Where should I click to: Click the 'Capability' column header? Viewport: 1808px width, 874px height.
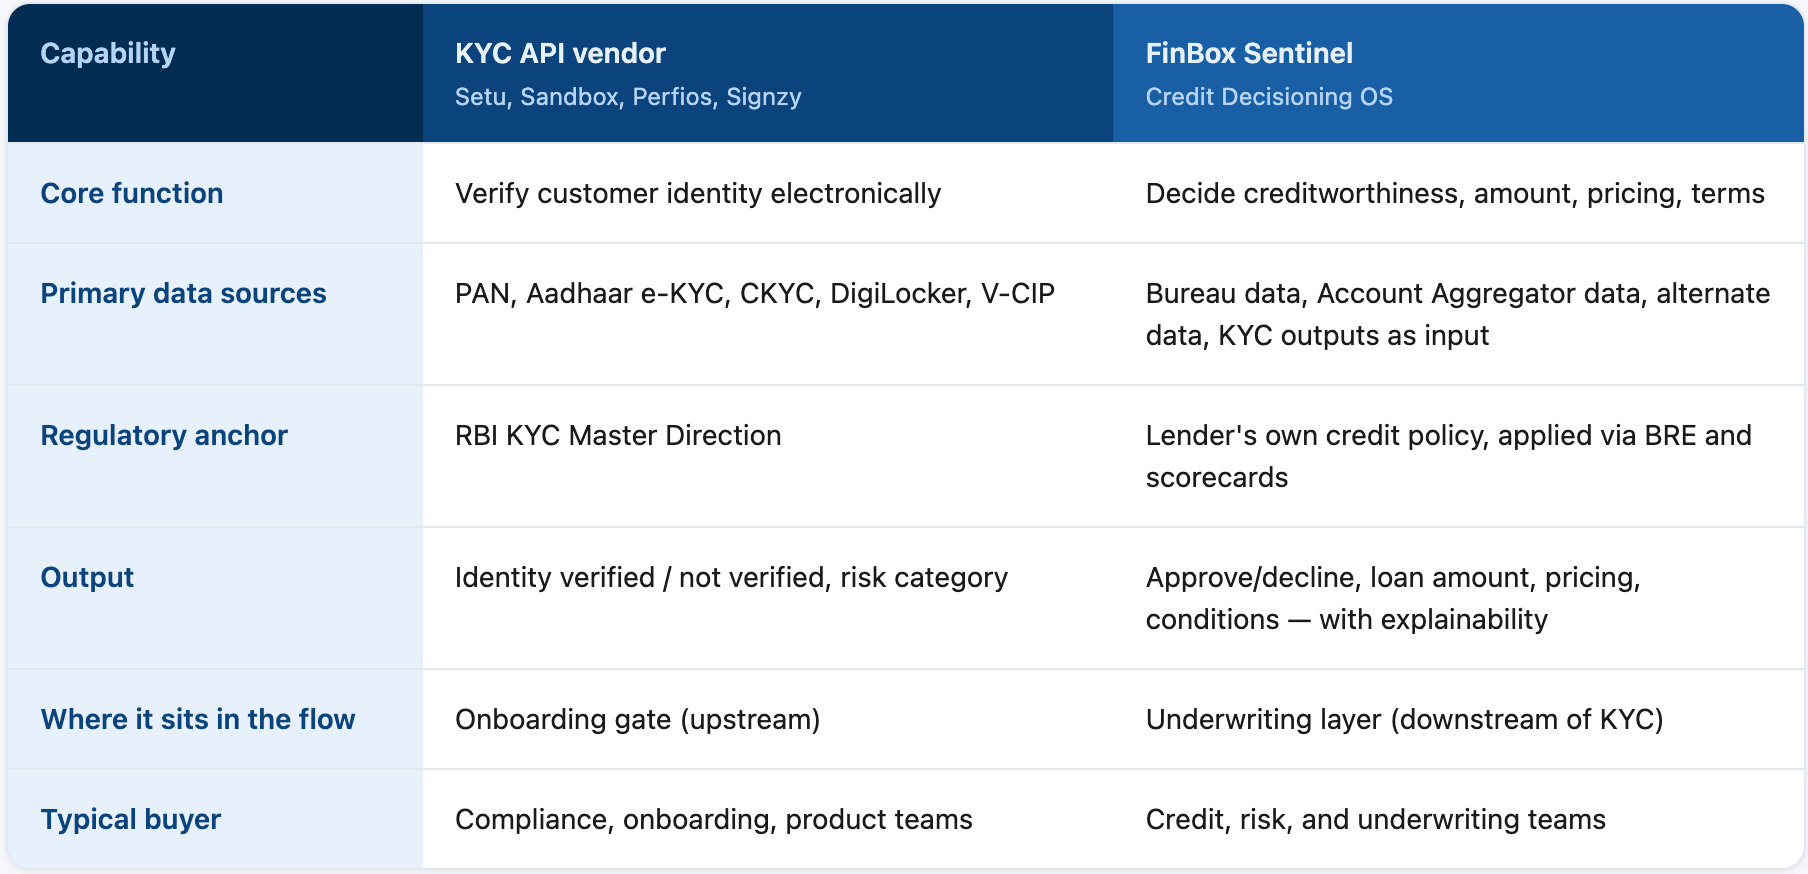108,53
